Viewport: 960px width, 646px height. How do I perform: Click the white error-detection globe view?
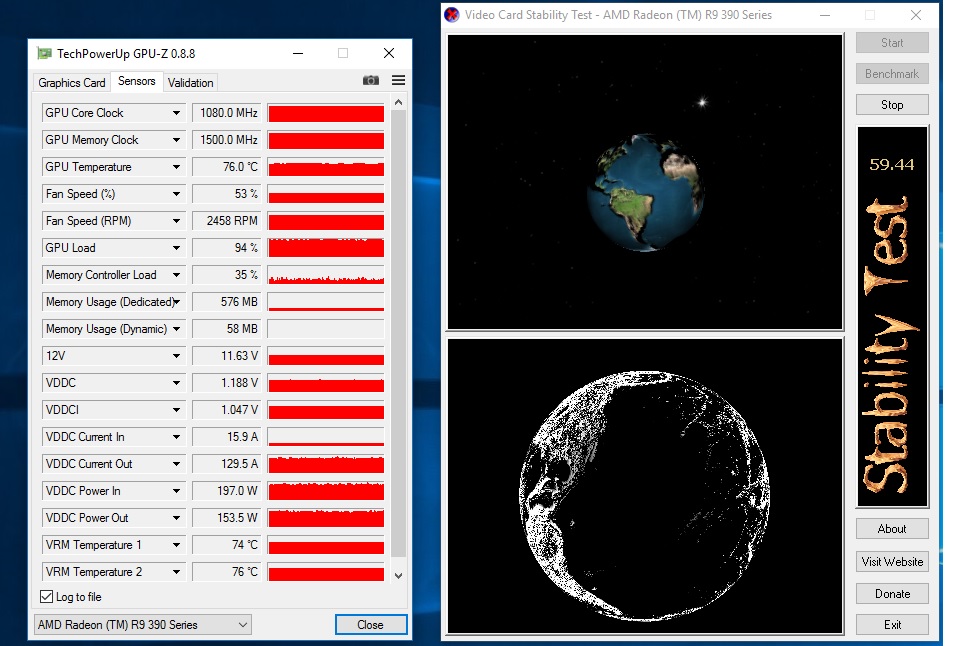(645, 486)
